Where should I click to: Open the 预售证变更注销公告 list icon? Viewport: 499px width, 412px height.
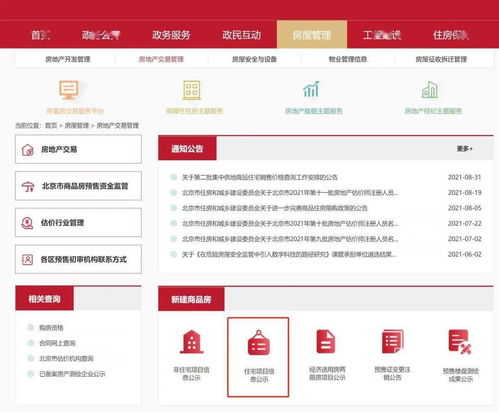[x=392, y=341]
